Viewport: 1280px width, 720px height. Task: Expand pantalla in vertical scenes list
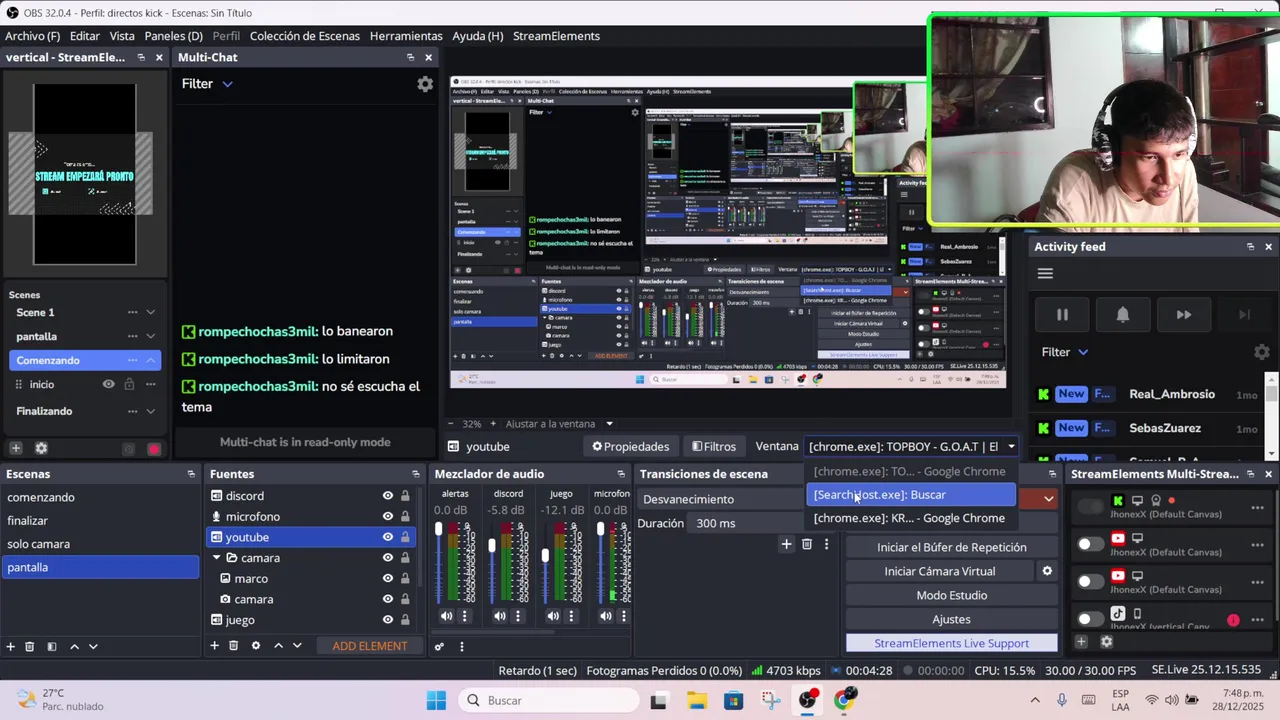pyautogui.click(x=150, y=336)
